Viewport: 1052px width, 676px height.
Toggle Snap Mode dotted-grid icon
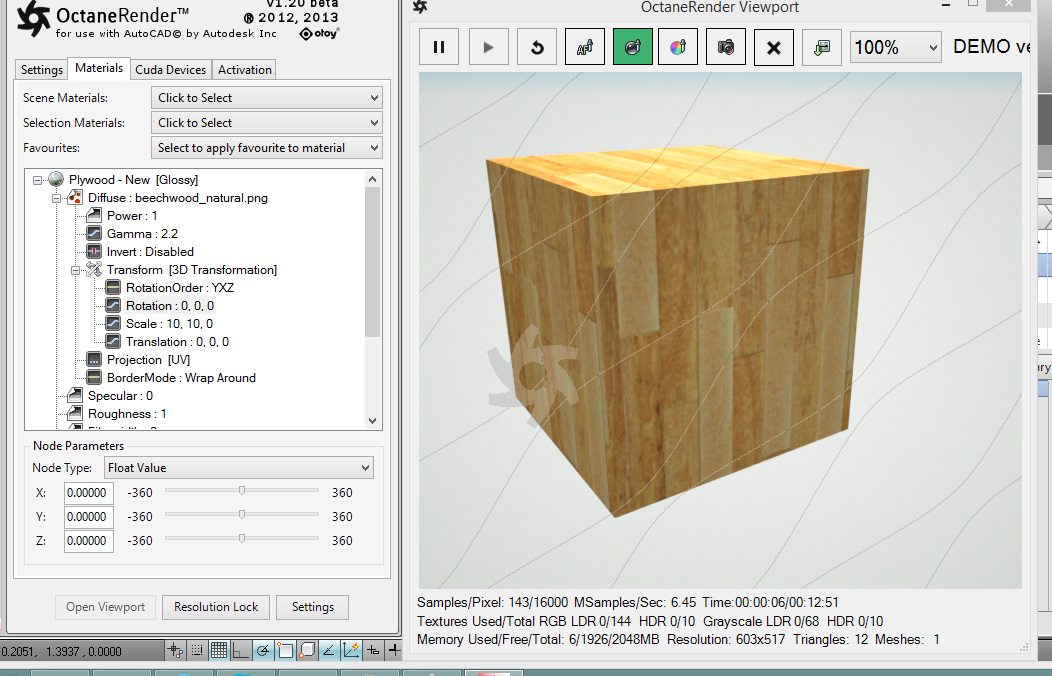(x=197, y=650)
